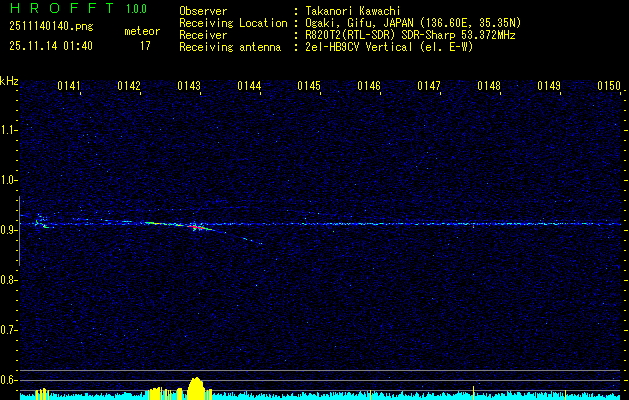Image resolution: width=629 pixels, height=400 pixels.
Task: Select the 0148 time marker
Action: tap(489, 87)
